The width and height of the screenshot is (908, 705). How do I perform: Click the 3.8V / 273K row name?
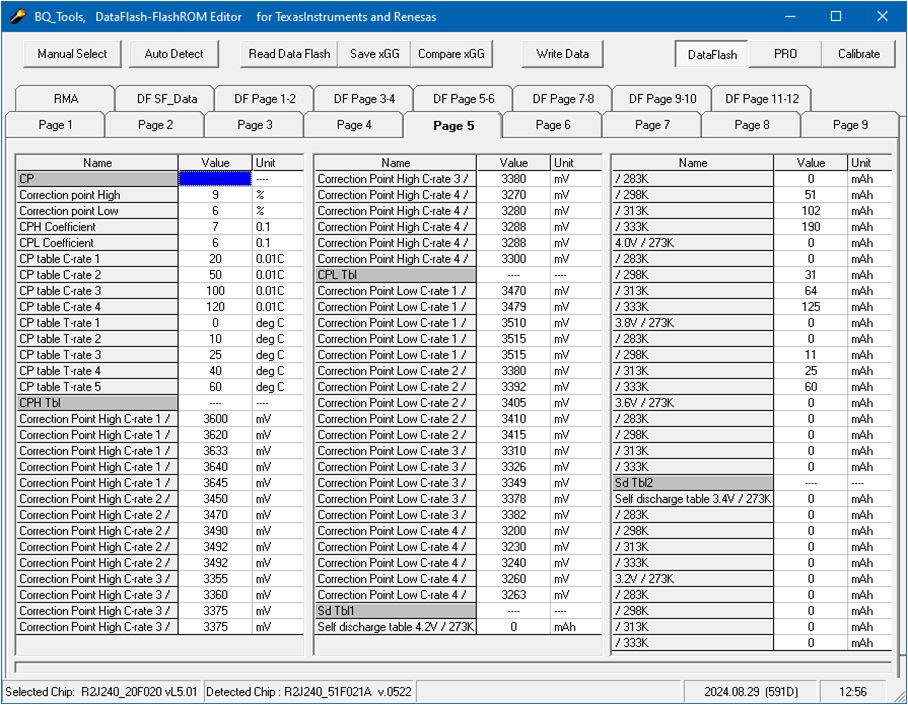[x=693, y=323]
